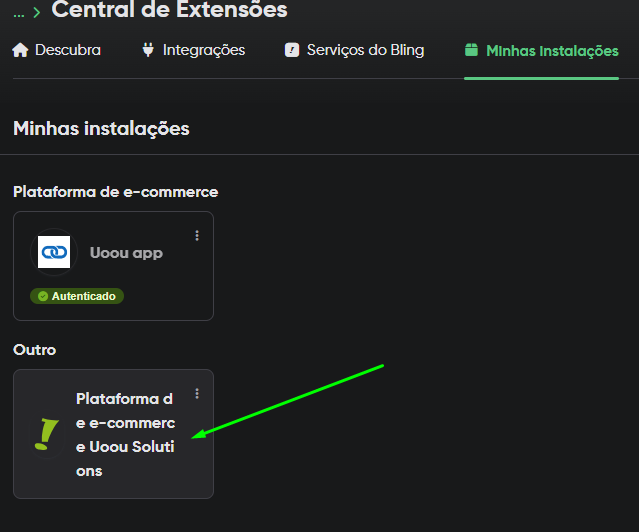Click the Central de Extensões page title
The width and height of the screenshot is (639, 532).
click(x=170, y=10)
